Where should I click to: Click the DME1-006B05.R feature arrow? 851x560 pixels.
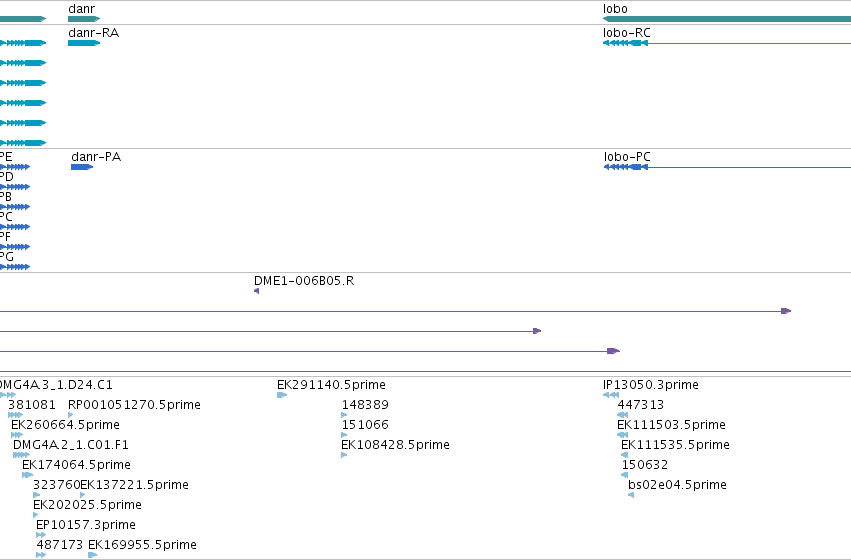[x=257, y=291]
